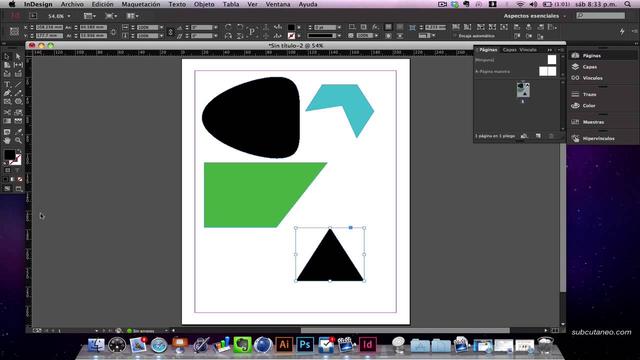Viewport: 640px width, 360px height.
Task: Click the Note tool
Action: click(x=7, y=131)
